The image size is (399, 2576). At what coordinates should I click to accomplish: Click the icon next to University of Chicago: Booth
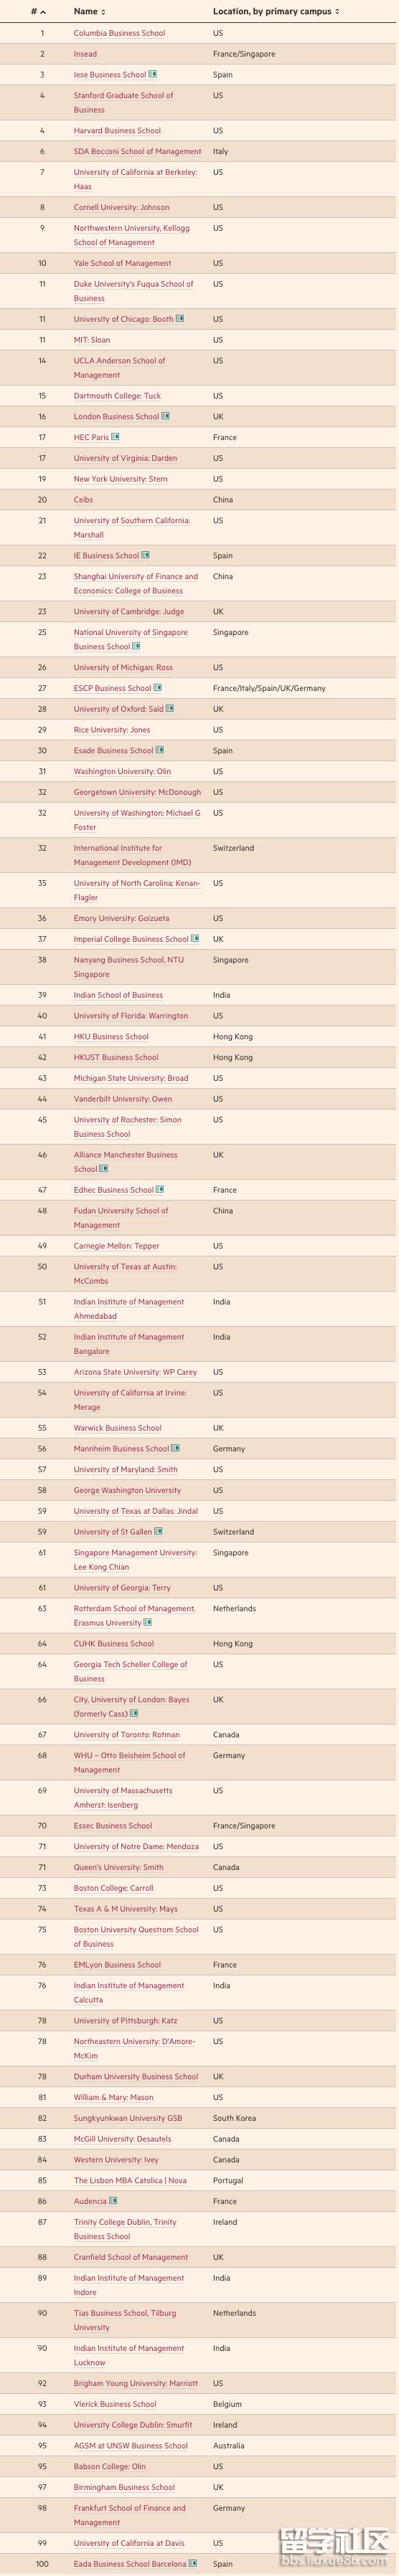180,319
